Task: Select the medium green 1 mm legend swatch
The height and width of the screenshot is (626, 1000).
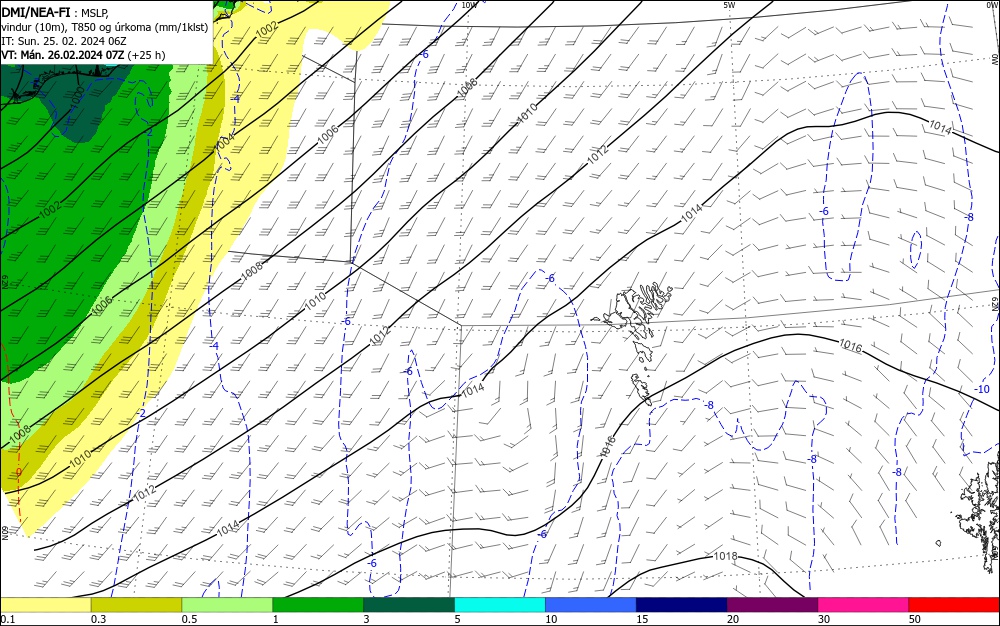Action: [x=318, y=605]
